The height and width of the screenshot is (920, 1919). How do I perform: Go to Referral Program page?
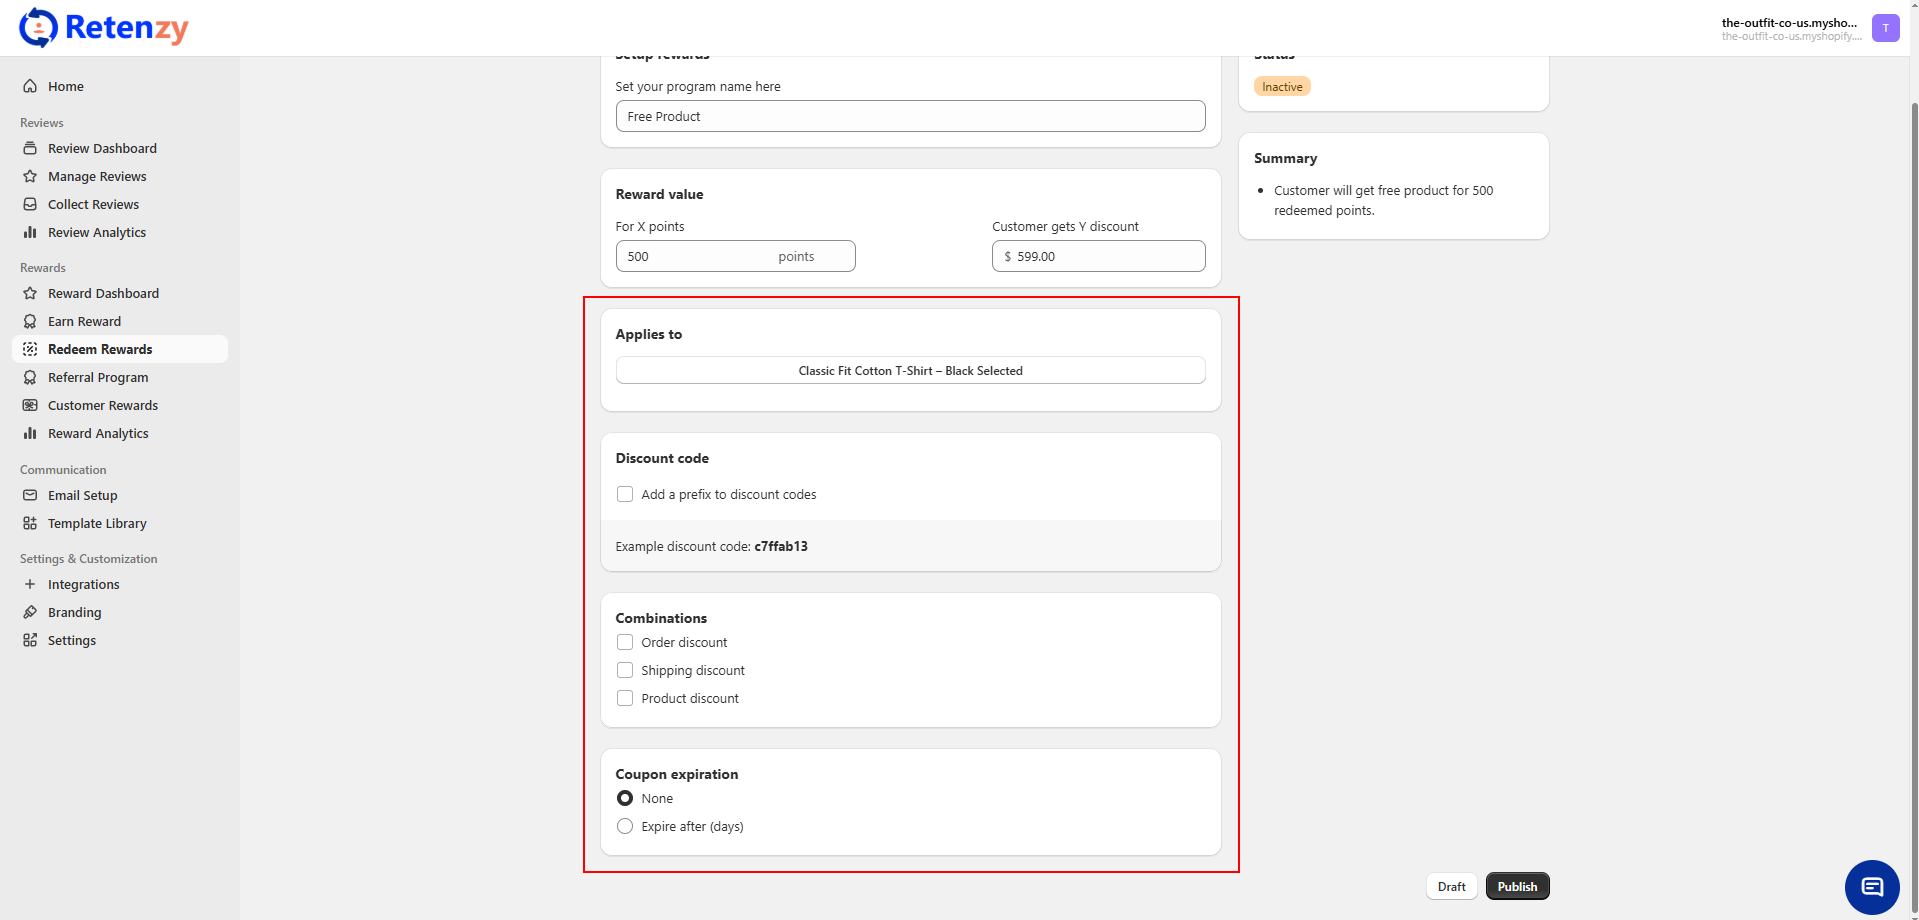(x=98, y=377)
